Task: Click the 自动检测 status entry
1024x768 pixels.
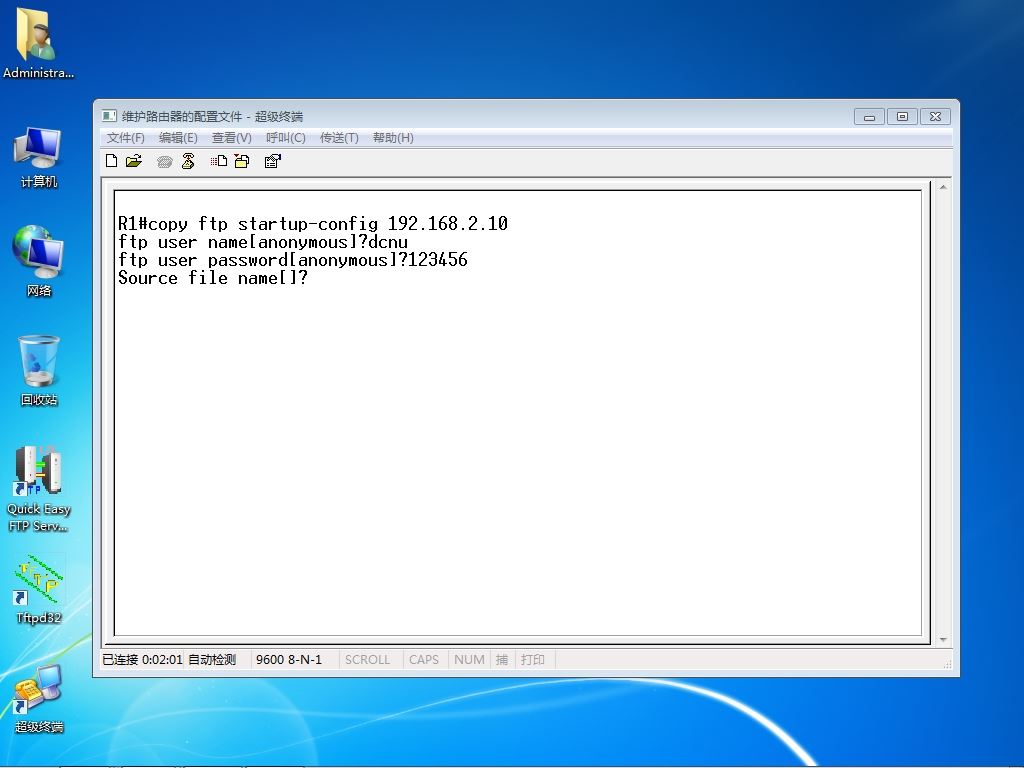Action: coord(212,660)
